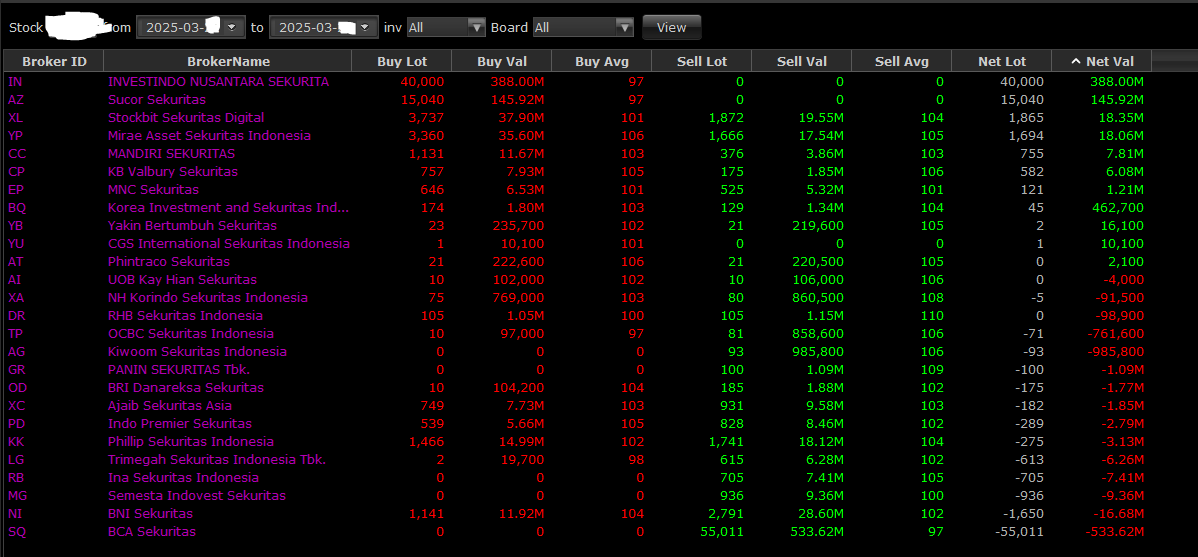Click Buy Val cell 14.99M
Viewport: 1198px width, 557px height.
coord(522,442)
